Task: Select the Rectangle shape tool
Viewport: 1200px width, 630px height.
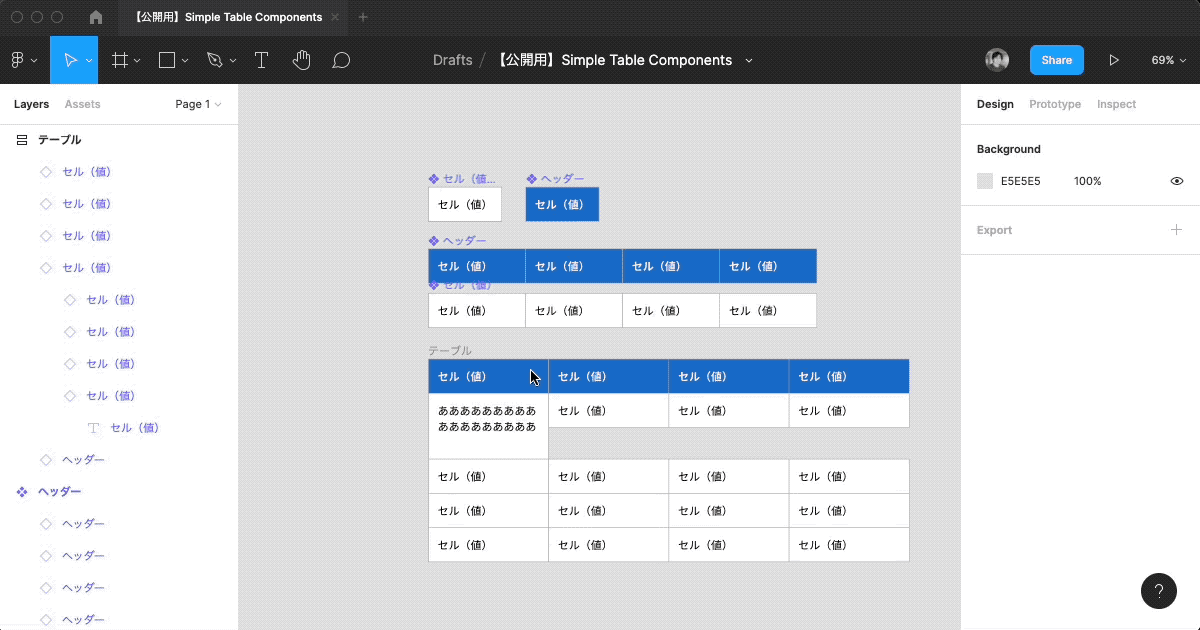Action: pyautogui.click(x=167, y=60)
